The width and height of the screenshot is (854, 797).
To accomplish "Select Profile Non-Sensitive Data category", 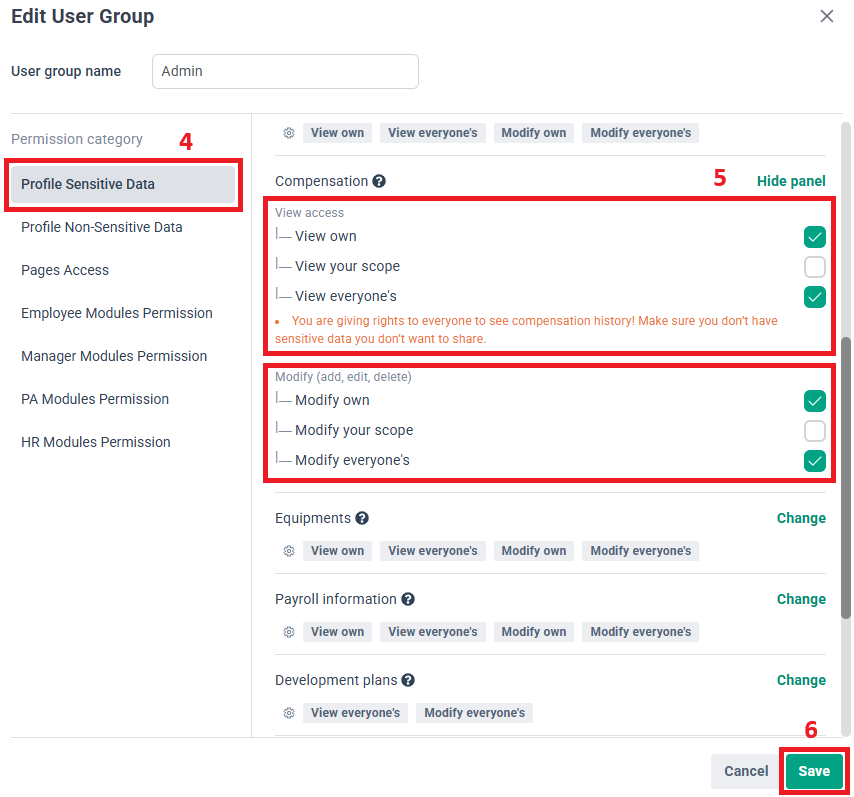I will tap(102, 227).
